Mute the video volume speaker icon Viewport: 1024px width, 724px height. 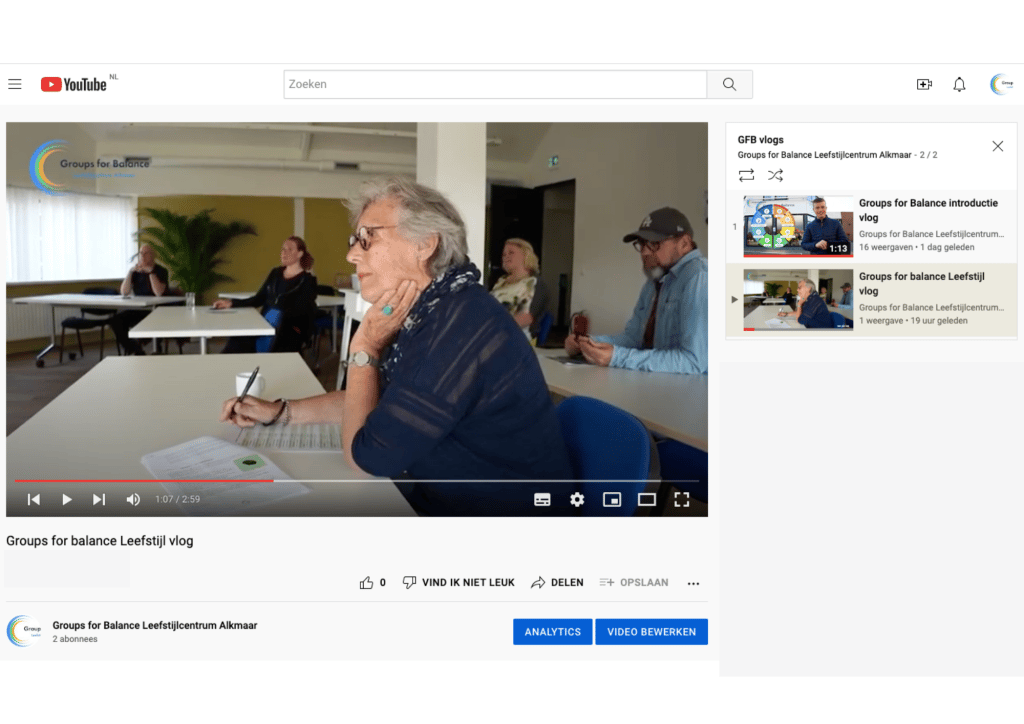133,499
